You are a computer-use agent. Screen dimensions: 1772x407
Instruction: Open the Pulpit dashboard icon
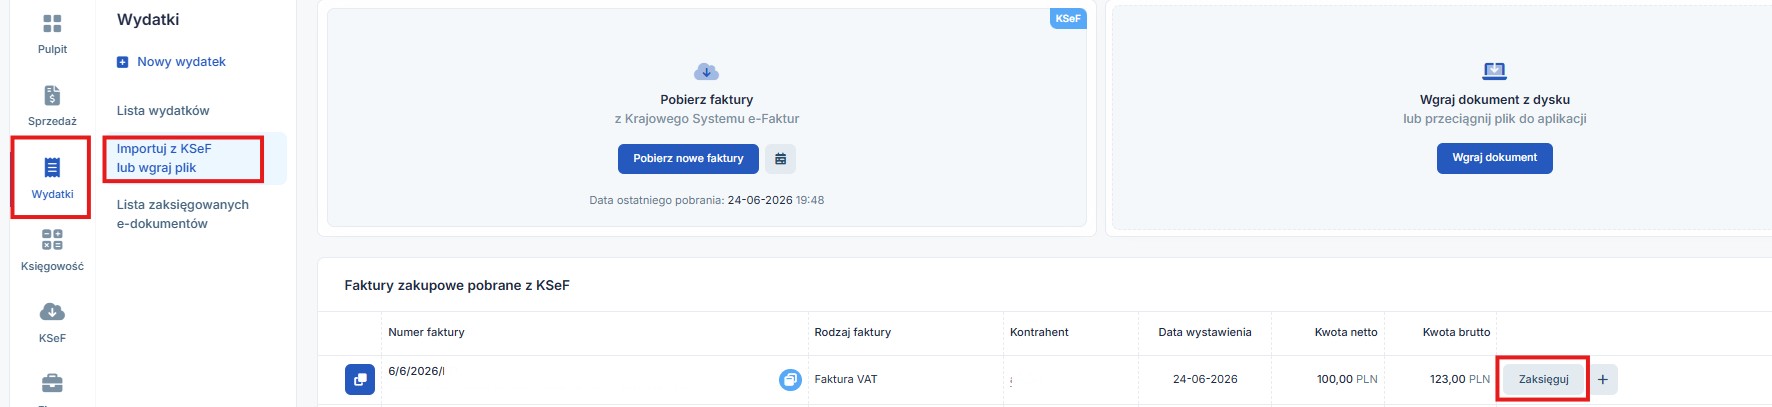point(52,24)
